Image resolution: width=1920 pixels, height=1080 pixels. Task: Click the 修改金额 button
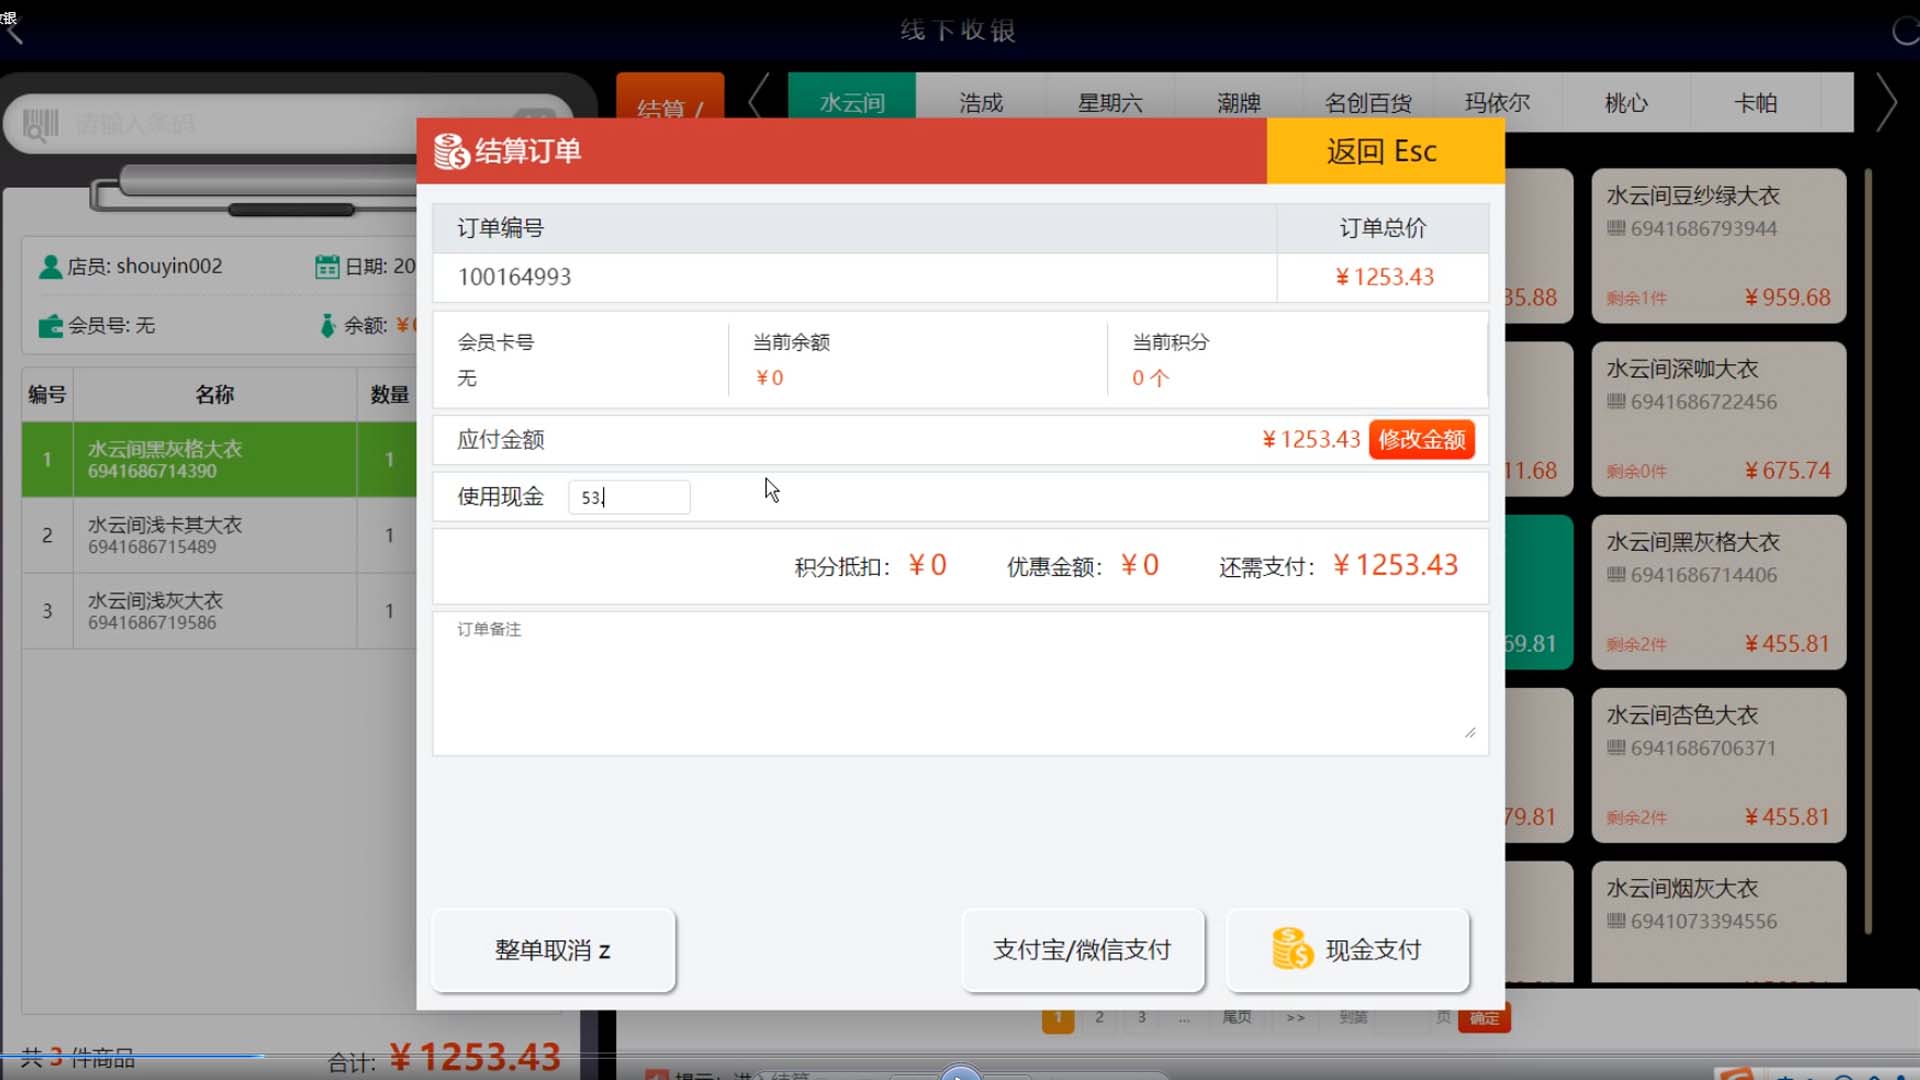coord(1421,439)
